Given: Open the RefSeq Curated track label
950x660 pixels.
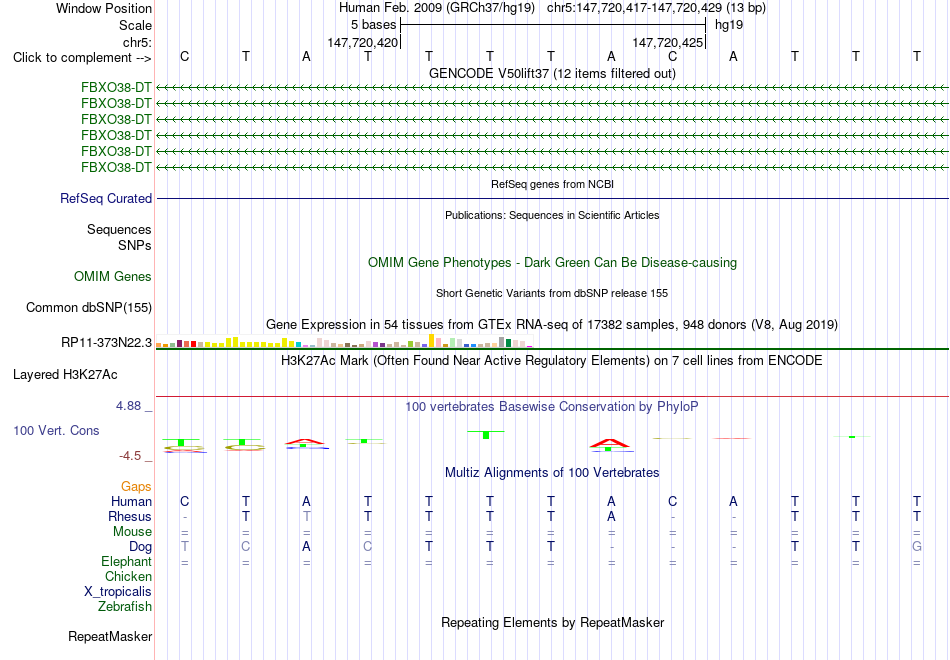Looking at the screenshot, I should 106,198.
